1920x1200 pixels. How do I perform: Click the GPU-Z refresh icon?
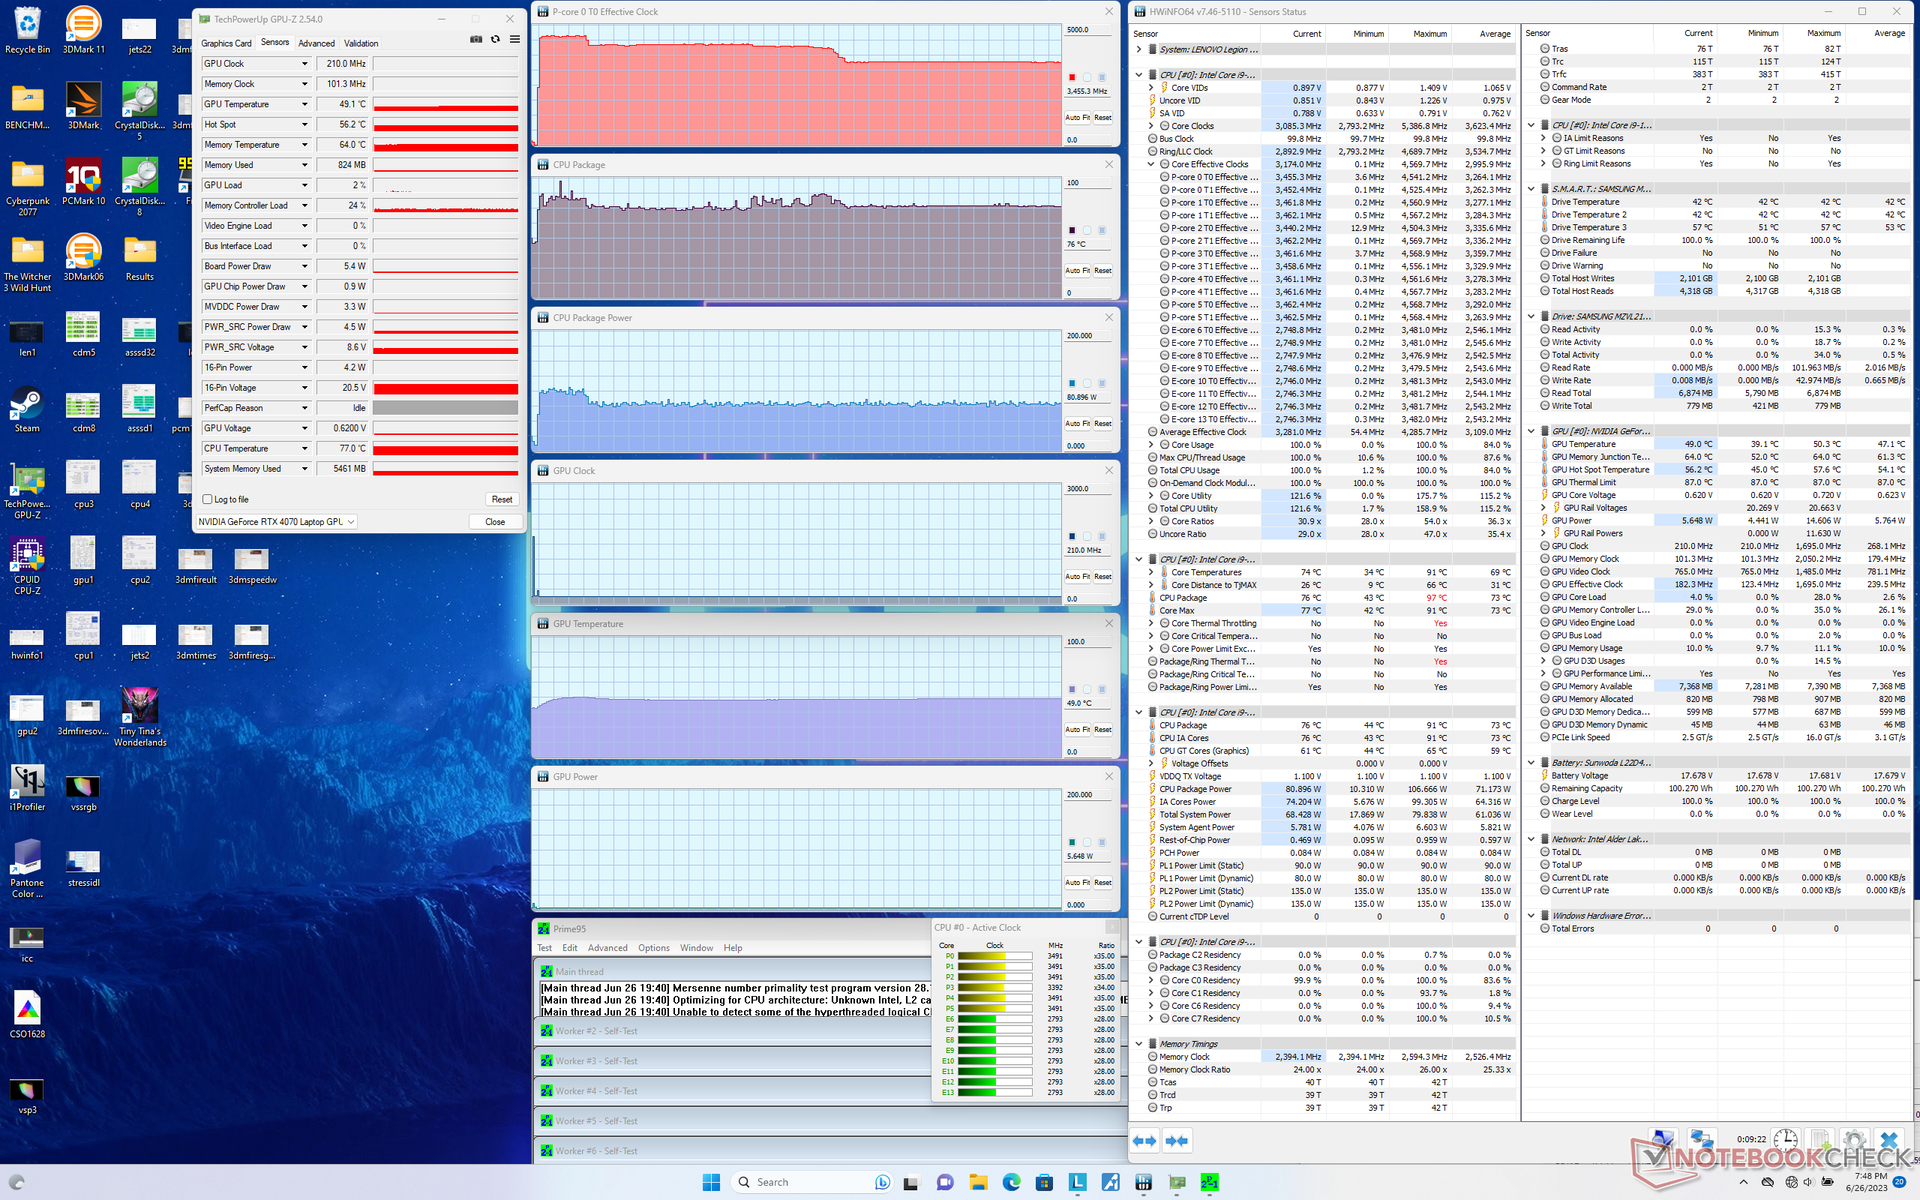[495, 40]
